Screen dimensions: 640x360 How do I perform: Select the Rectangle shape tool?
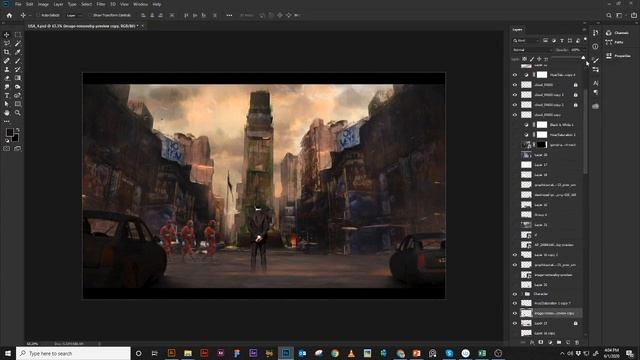[x=18, y=104]
